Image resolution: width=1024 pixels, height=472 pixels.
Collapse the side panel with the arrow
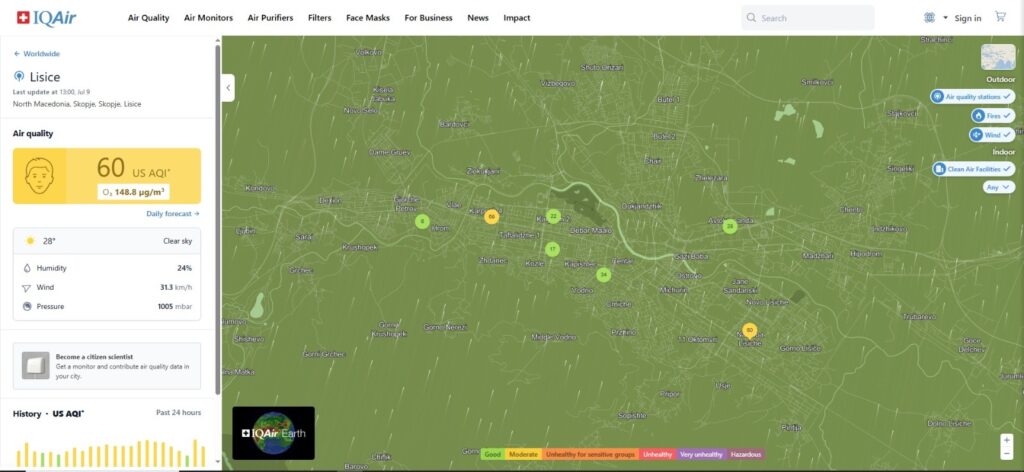click(x=228, y=88)
